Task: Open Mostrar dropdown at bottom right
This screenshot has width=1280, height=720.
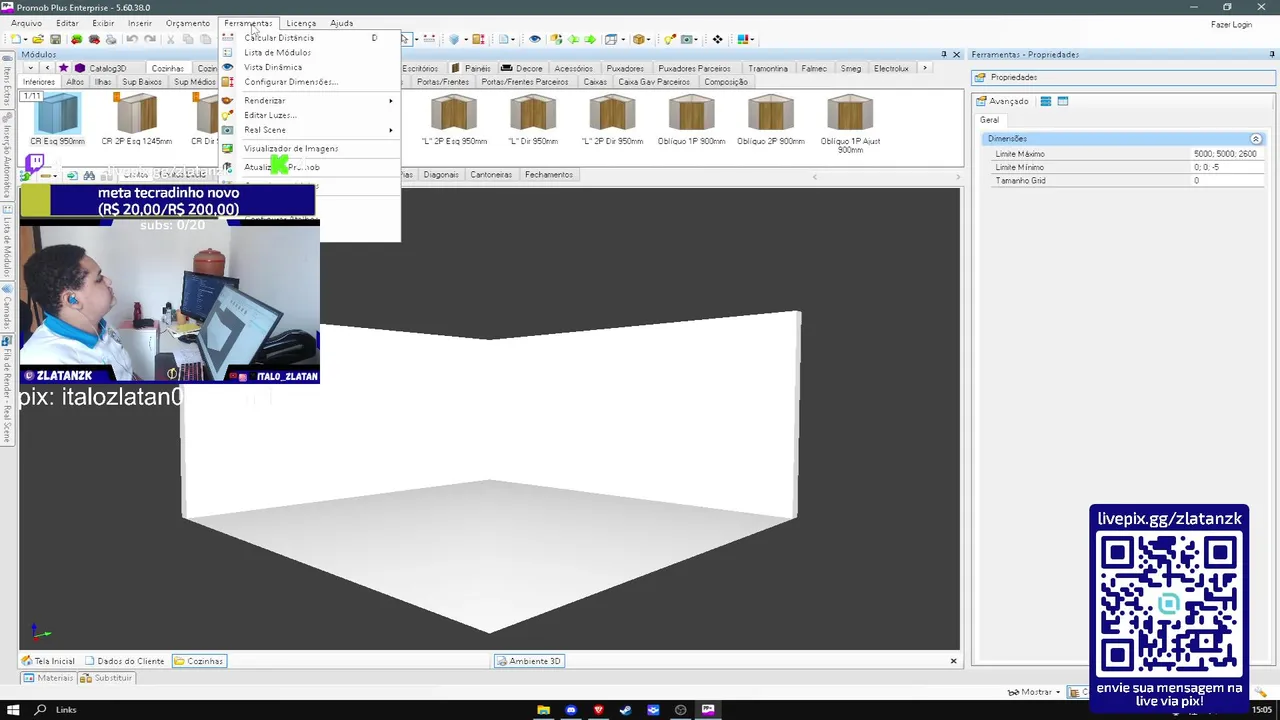Action: pos(1035,692)
